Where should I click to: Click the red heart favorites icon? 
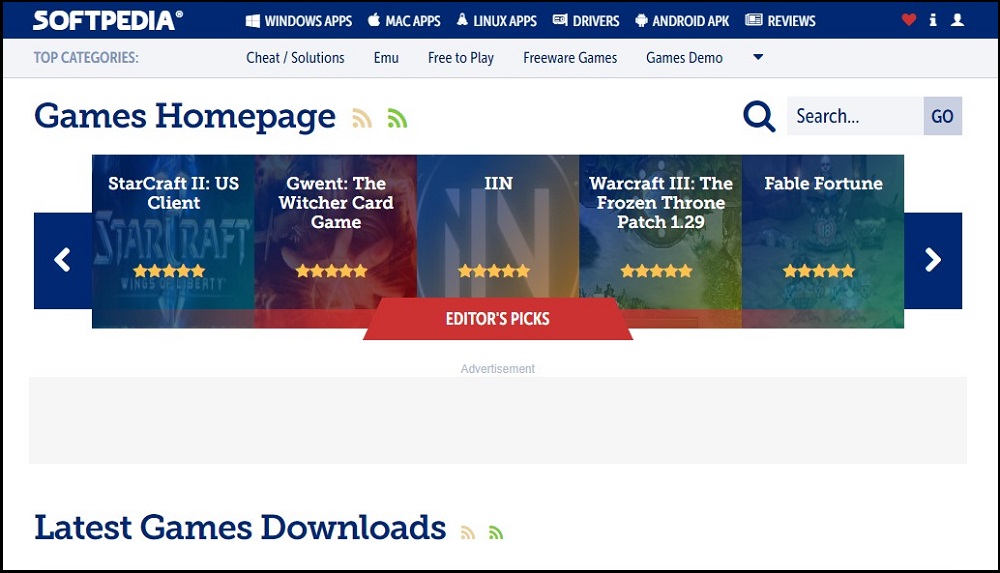point(909,20)
